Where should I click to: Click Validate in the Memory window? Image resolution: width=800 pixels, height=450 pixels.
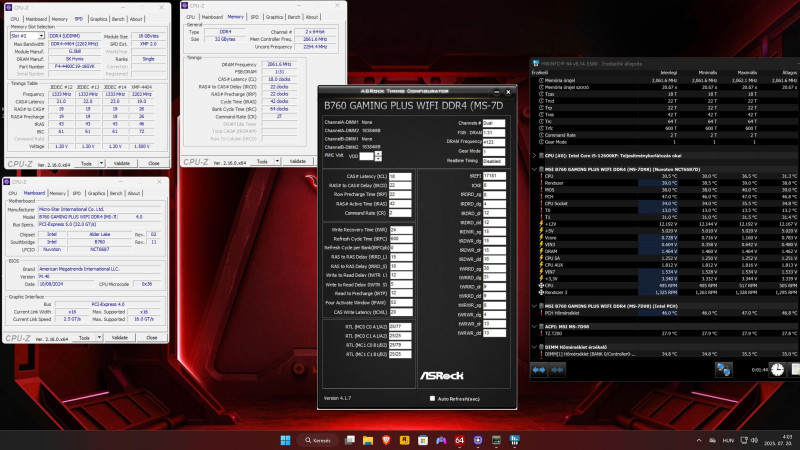(297, 161)
